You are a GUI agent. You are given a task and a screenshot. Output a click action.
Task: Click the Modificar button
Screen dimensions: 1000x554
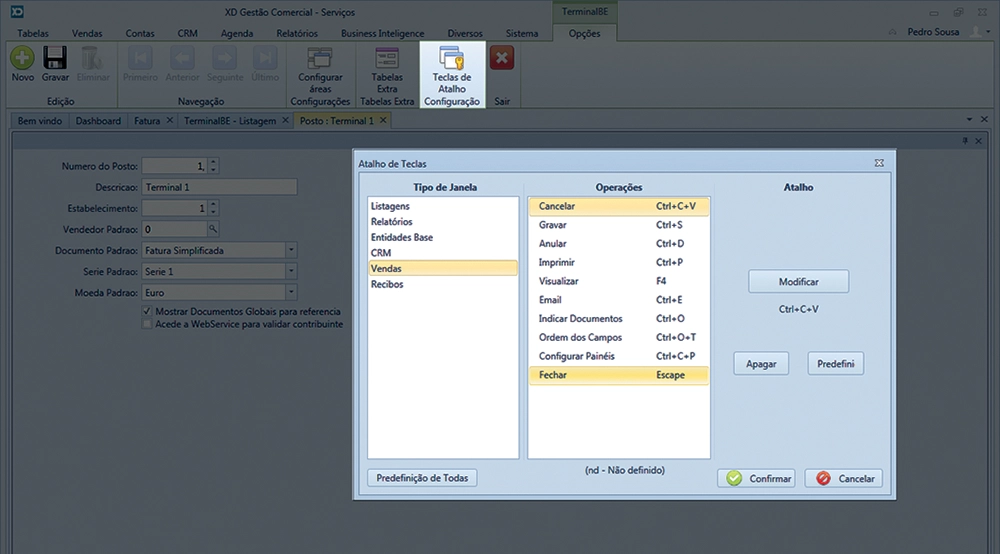tap(798, 281)
